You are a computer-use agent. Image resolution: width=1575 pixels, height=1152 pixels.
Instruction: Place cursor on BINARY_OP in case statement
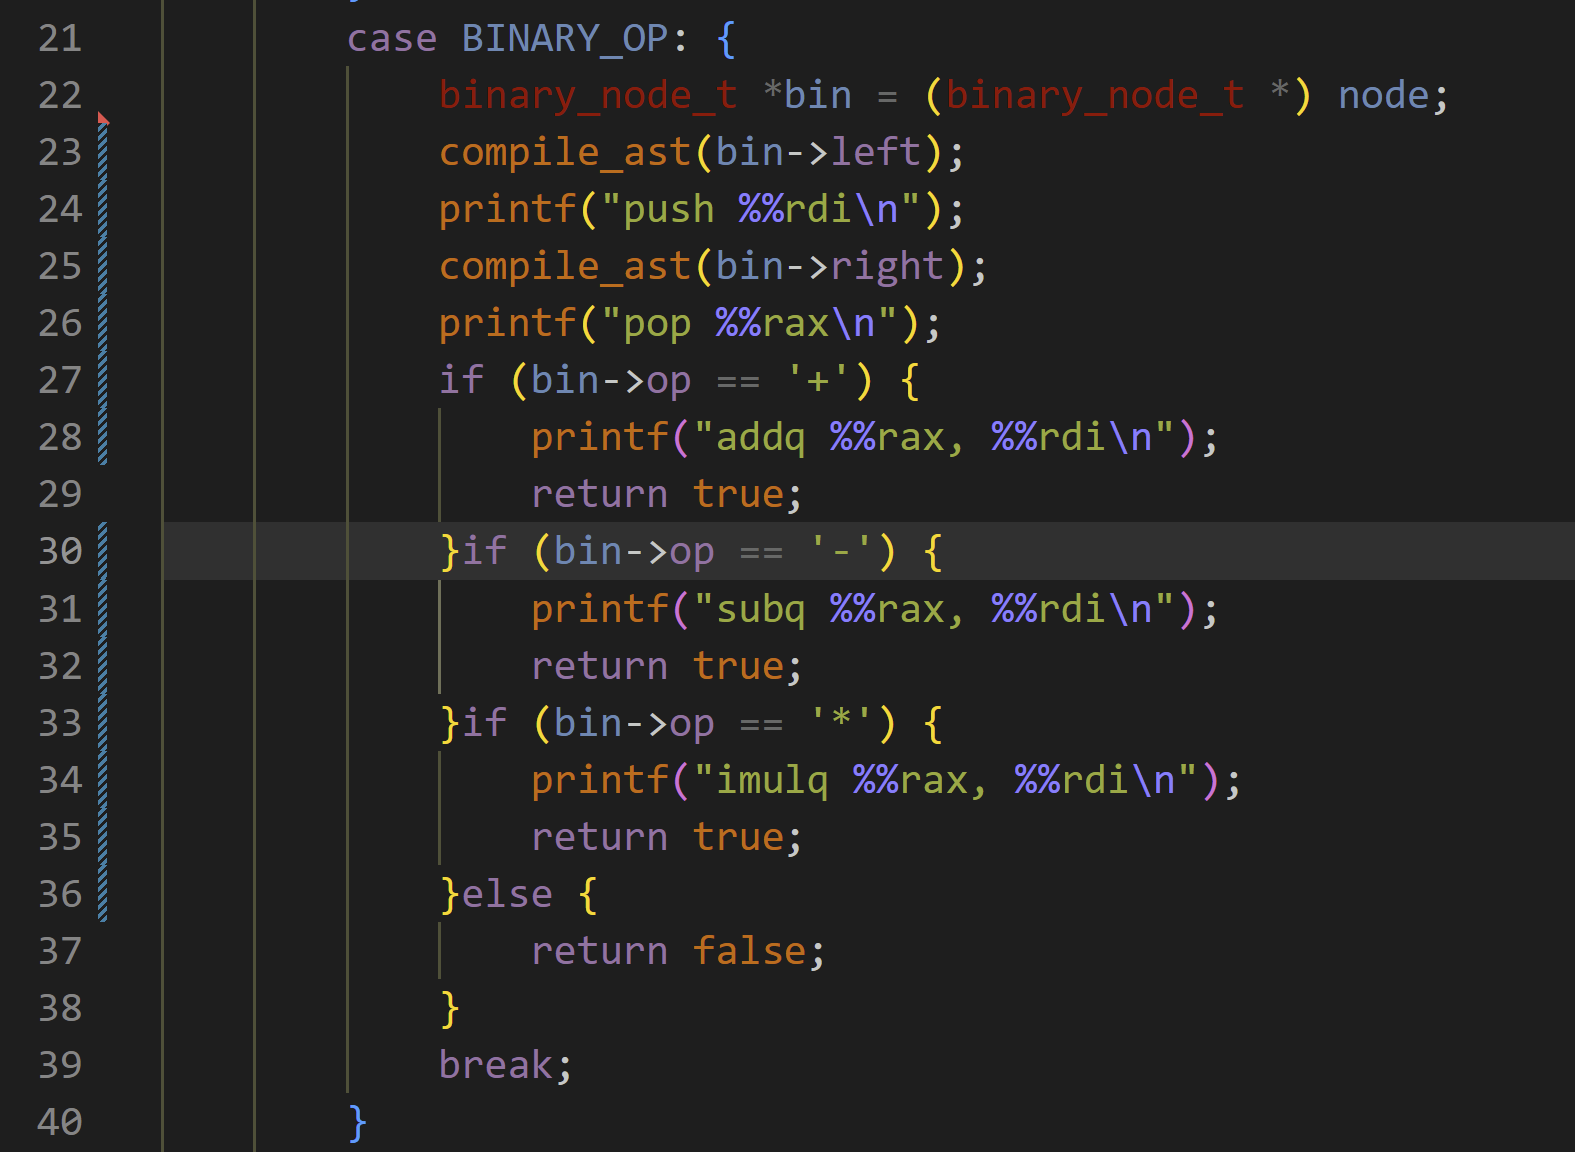coord(564,38)
